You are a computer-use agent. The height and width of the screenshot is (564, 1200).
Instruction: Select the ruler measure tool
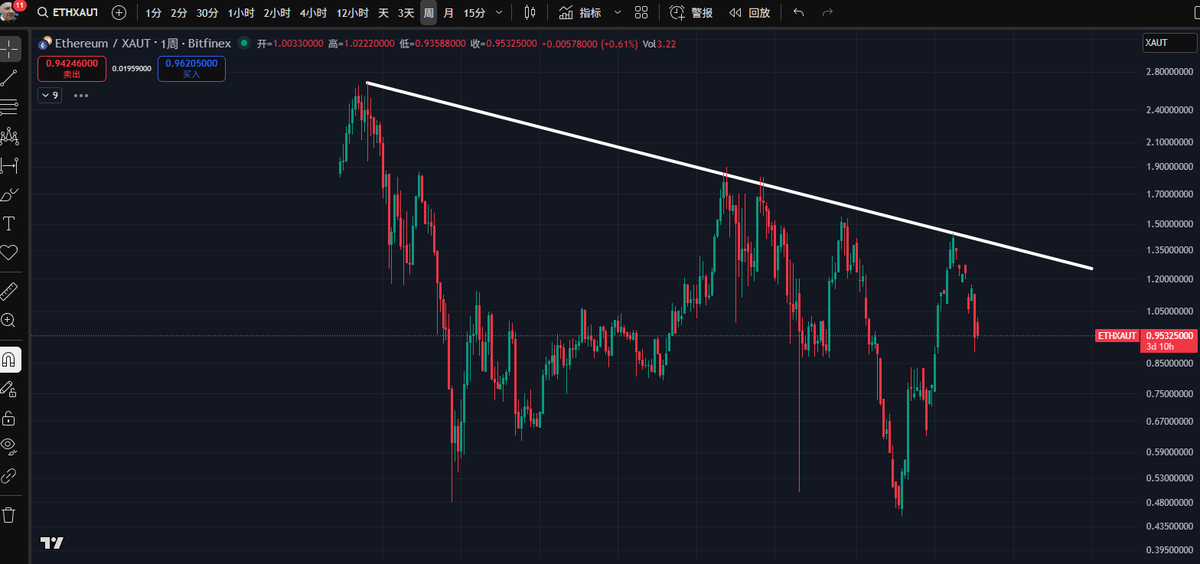(x=9, y=291)
